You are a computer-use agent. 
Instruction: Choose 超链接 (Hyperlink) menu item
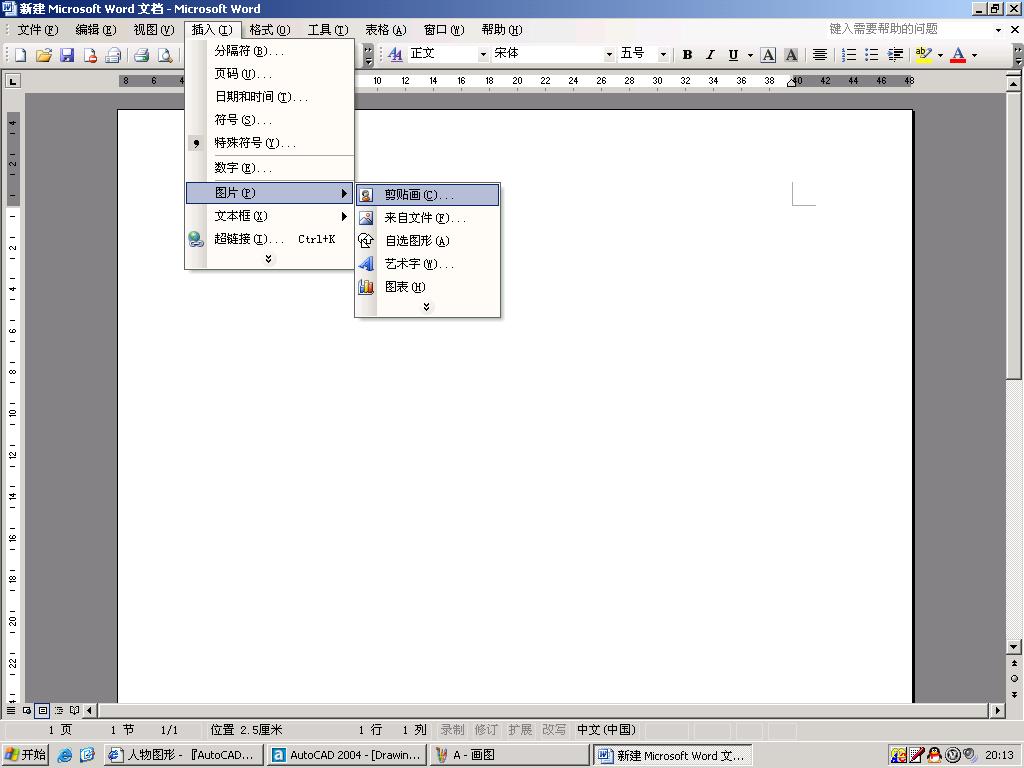(270, 239)
